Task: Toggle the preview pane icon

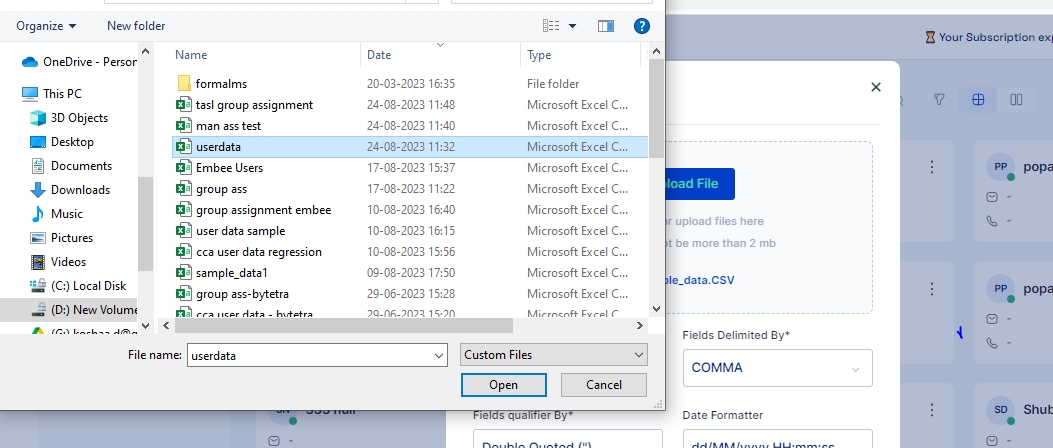Action: pos(605,26)
